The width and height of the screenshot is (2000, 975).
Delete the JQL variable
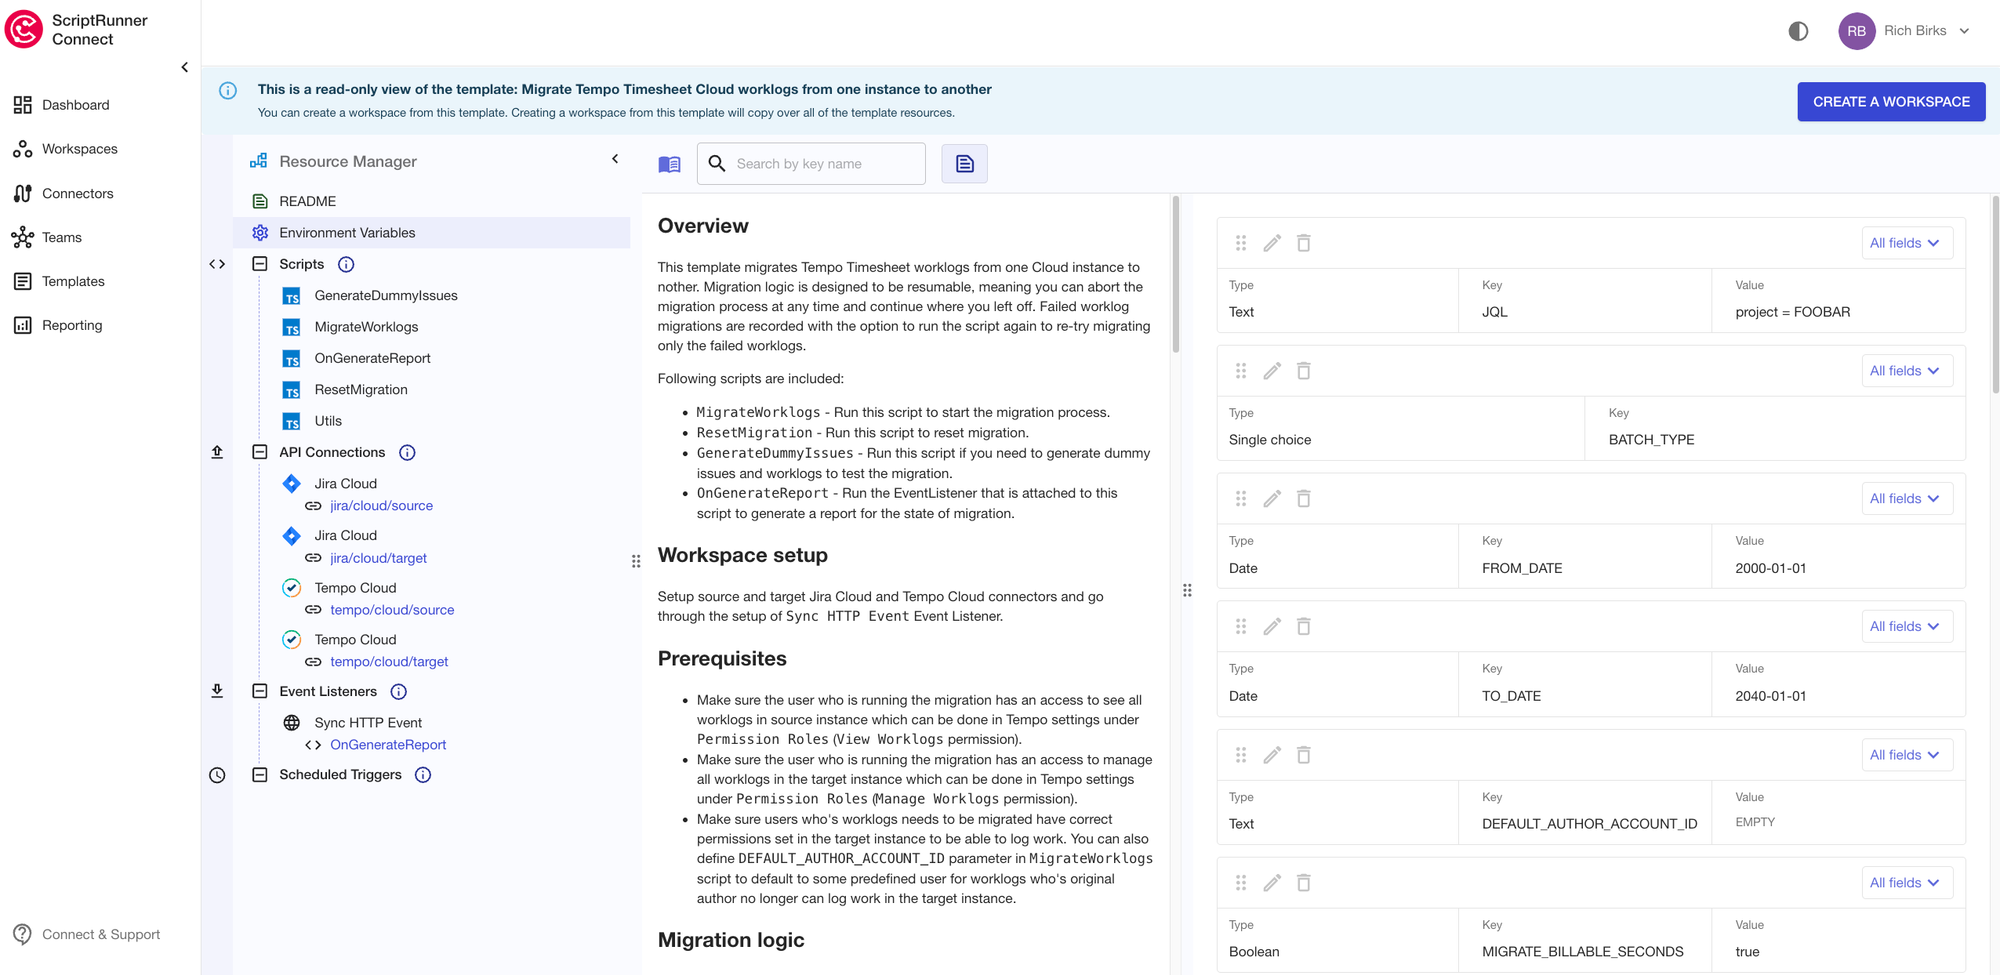click(1304, 243)
